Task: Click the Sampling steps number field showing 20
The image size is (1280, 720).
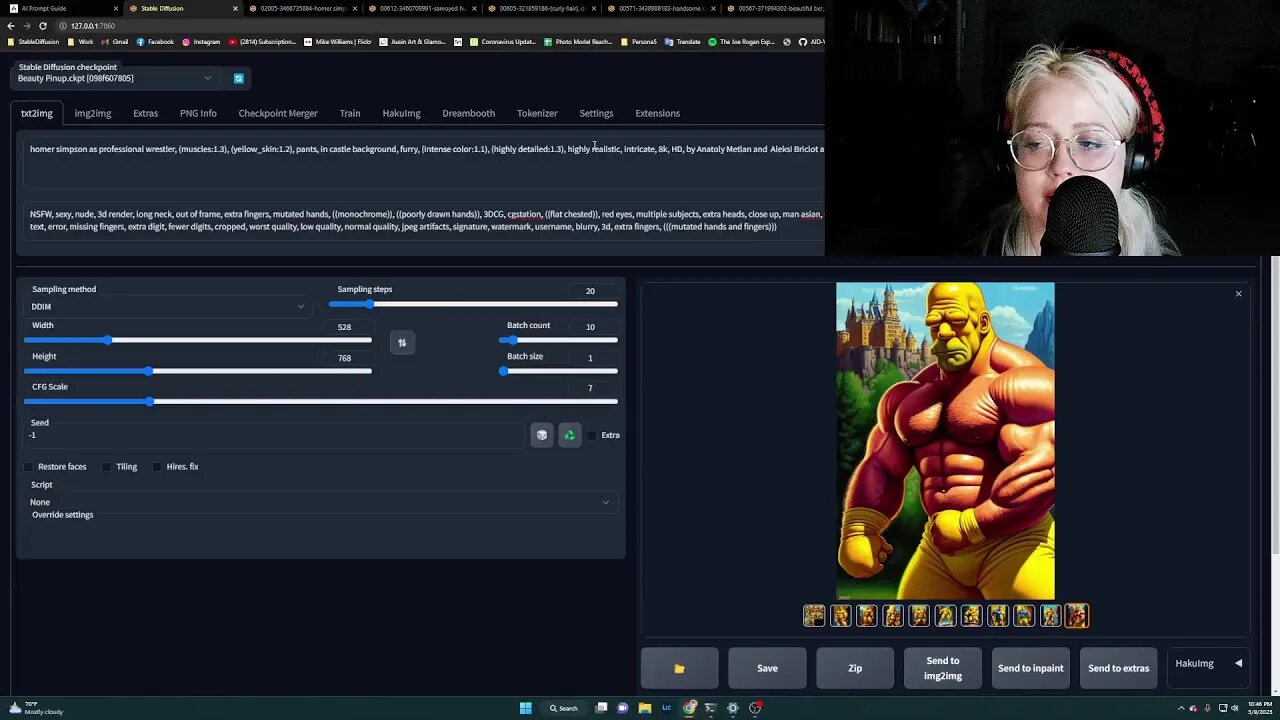Action: tap(590, 291)
